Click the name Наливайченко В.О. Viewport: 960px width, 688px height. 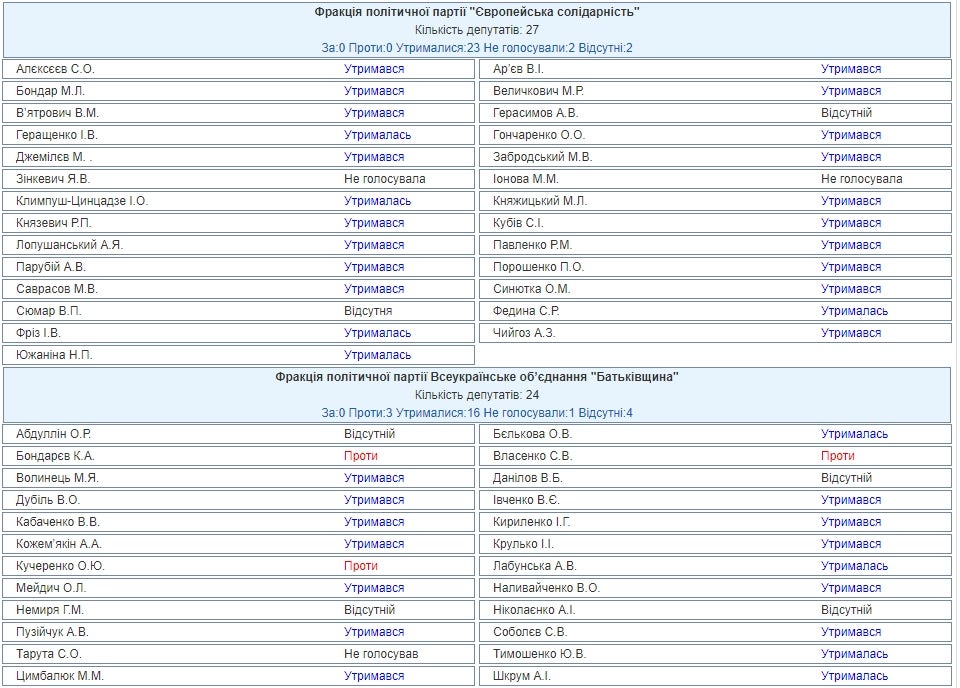[546, 588]
